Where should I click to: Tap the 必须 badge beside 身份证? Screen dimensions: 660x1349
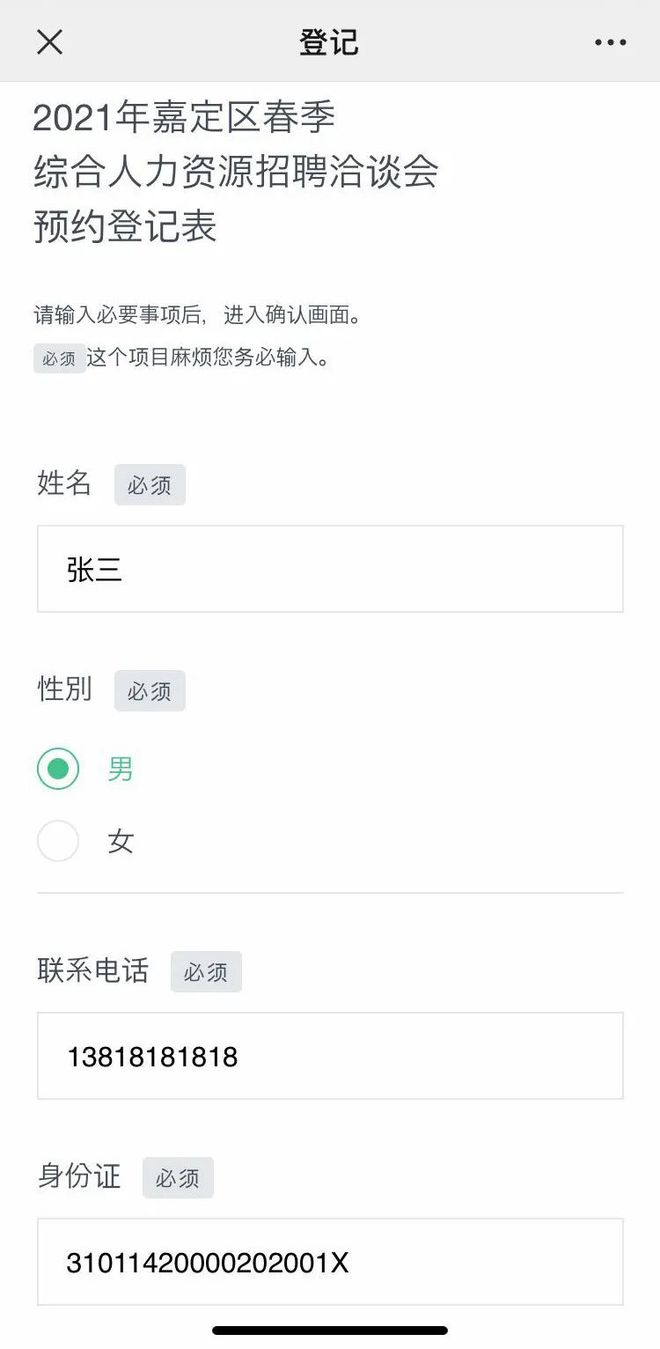(177, 1178)
